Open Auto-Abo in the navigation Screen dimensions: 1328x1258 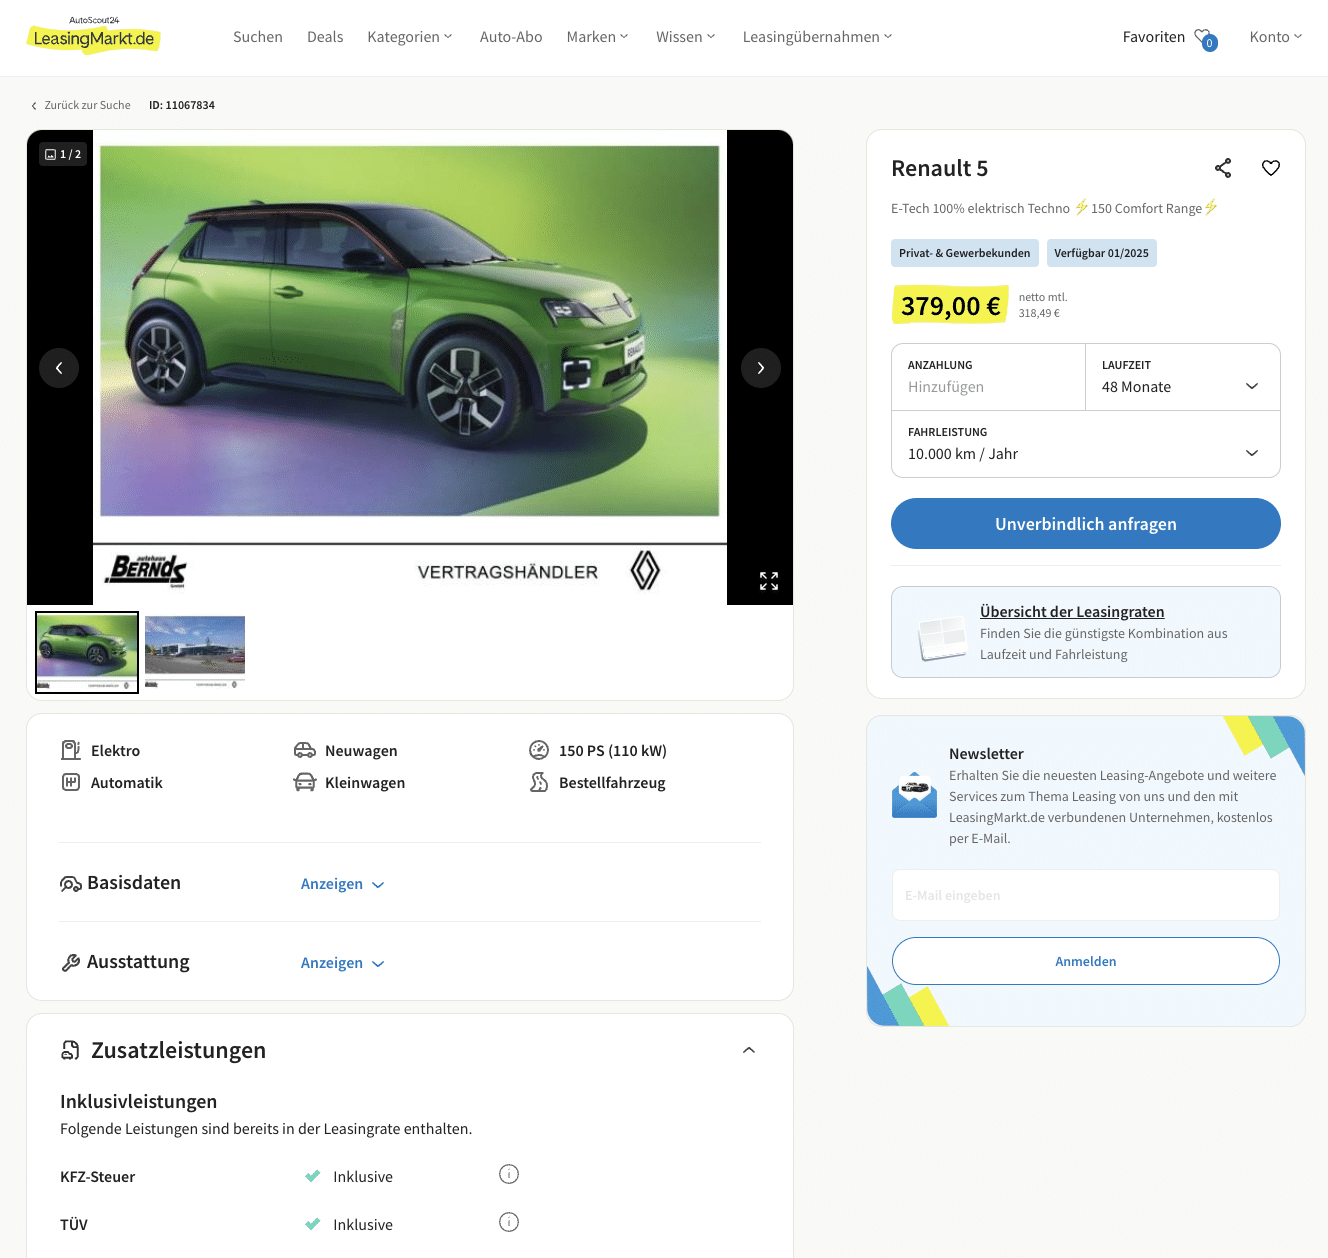[x=511, y=37]
